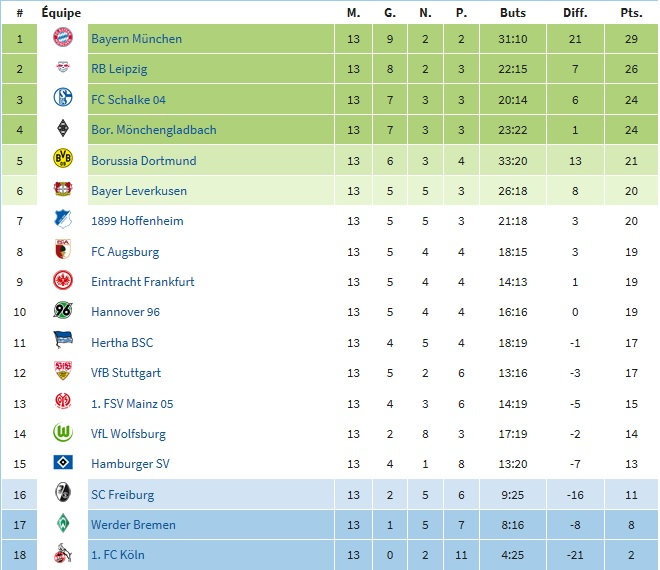The width and height of the screenshot is (660, 570).
Task: Open the SC Freiburg team link
Action: (123, 495)
